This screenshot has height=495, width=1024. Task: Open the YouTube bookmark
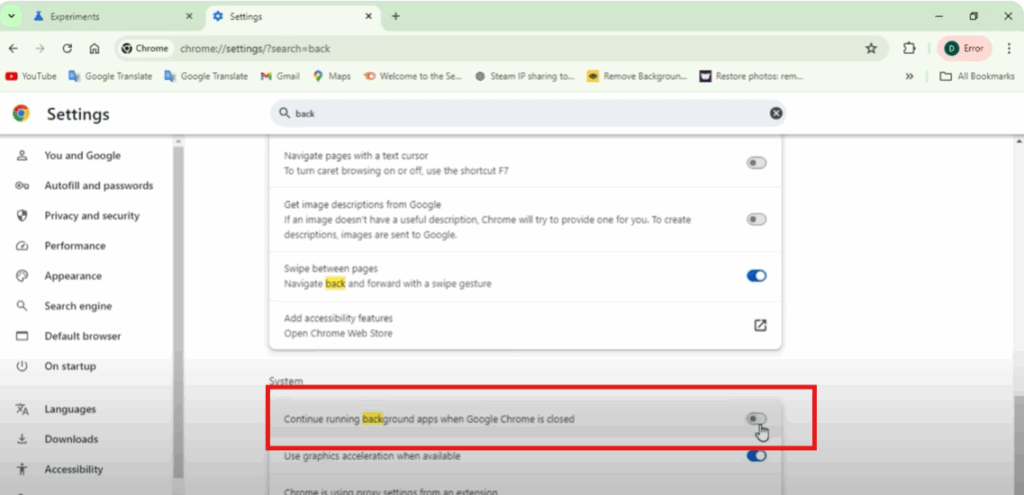[x=31, y=76]
